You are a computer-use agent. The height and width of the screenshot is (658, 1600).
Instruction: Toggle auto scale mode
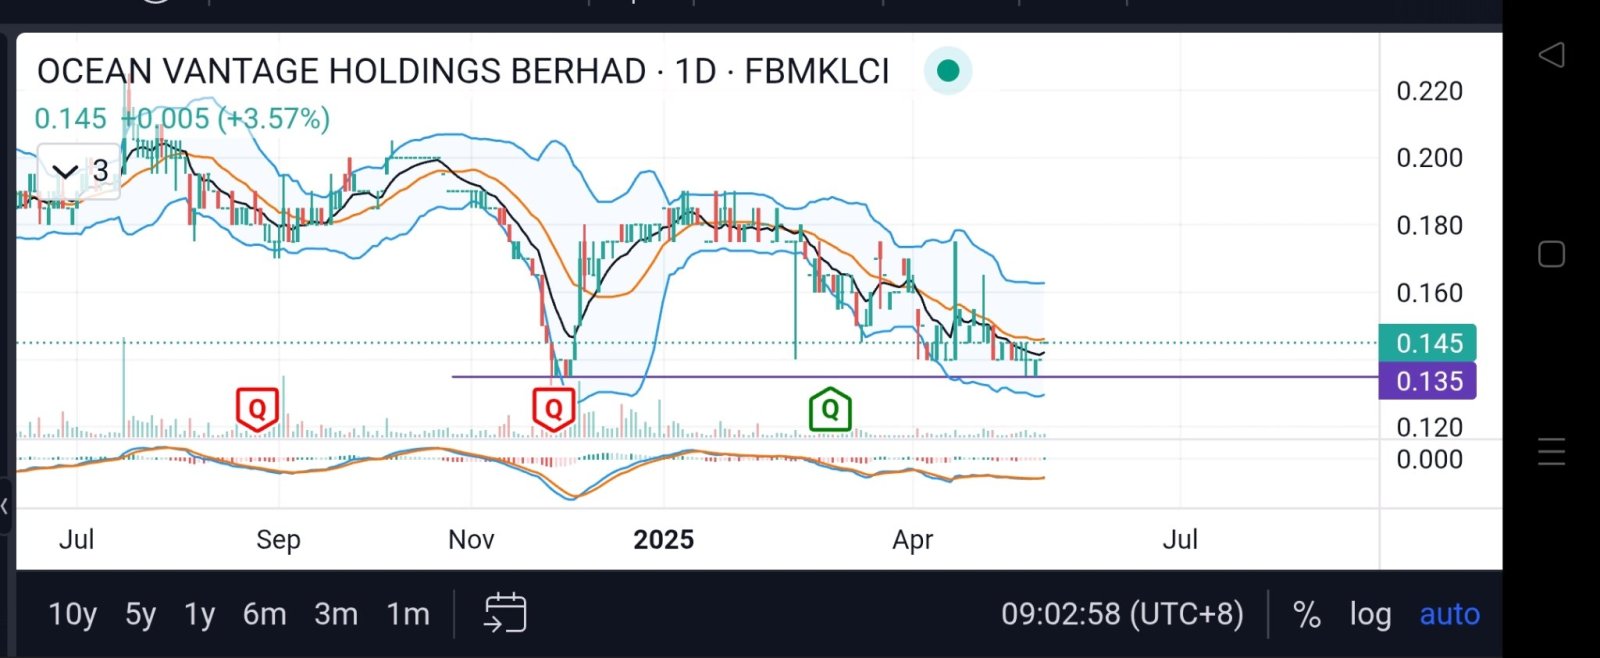tap(1449, 614)
